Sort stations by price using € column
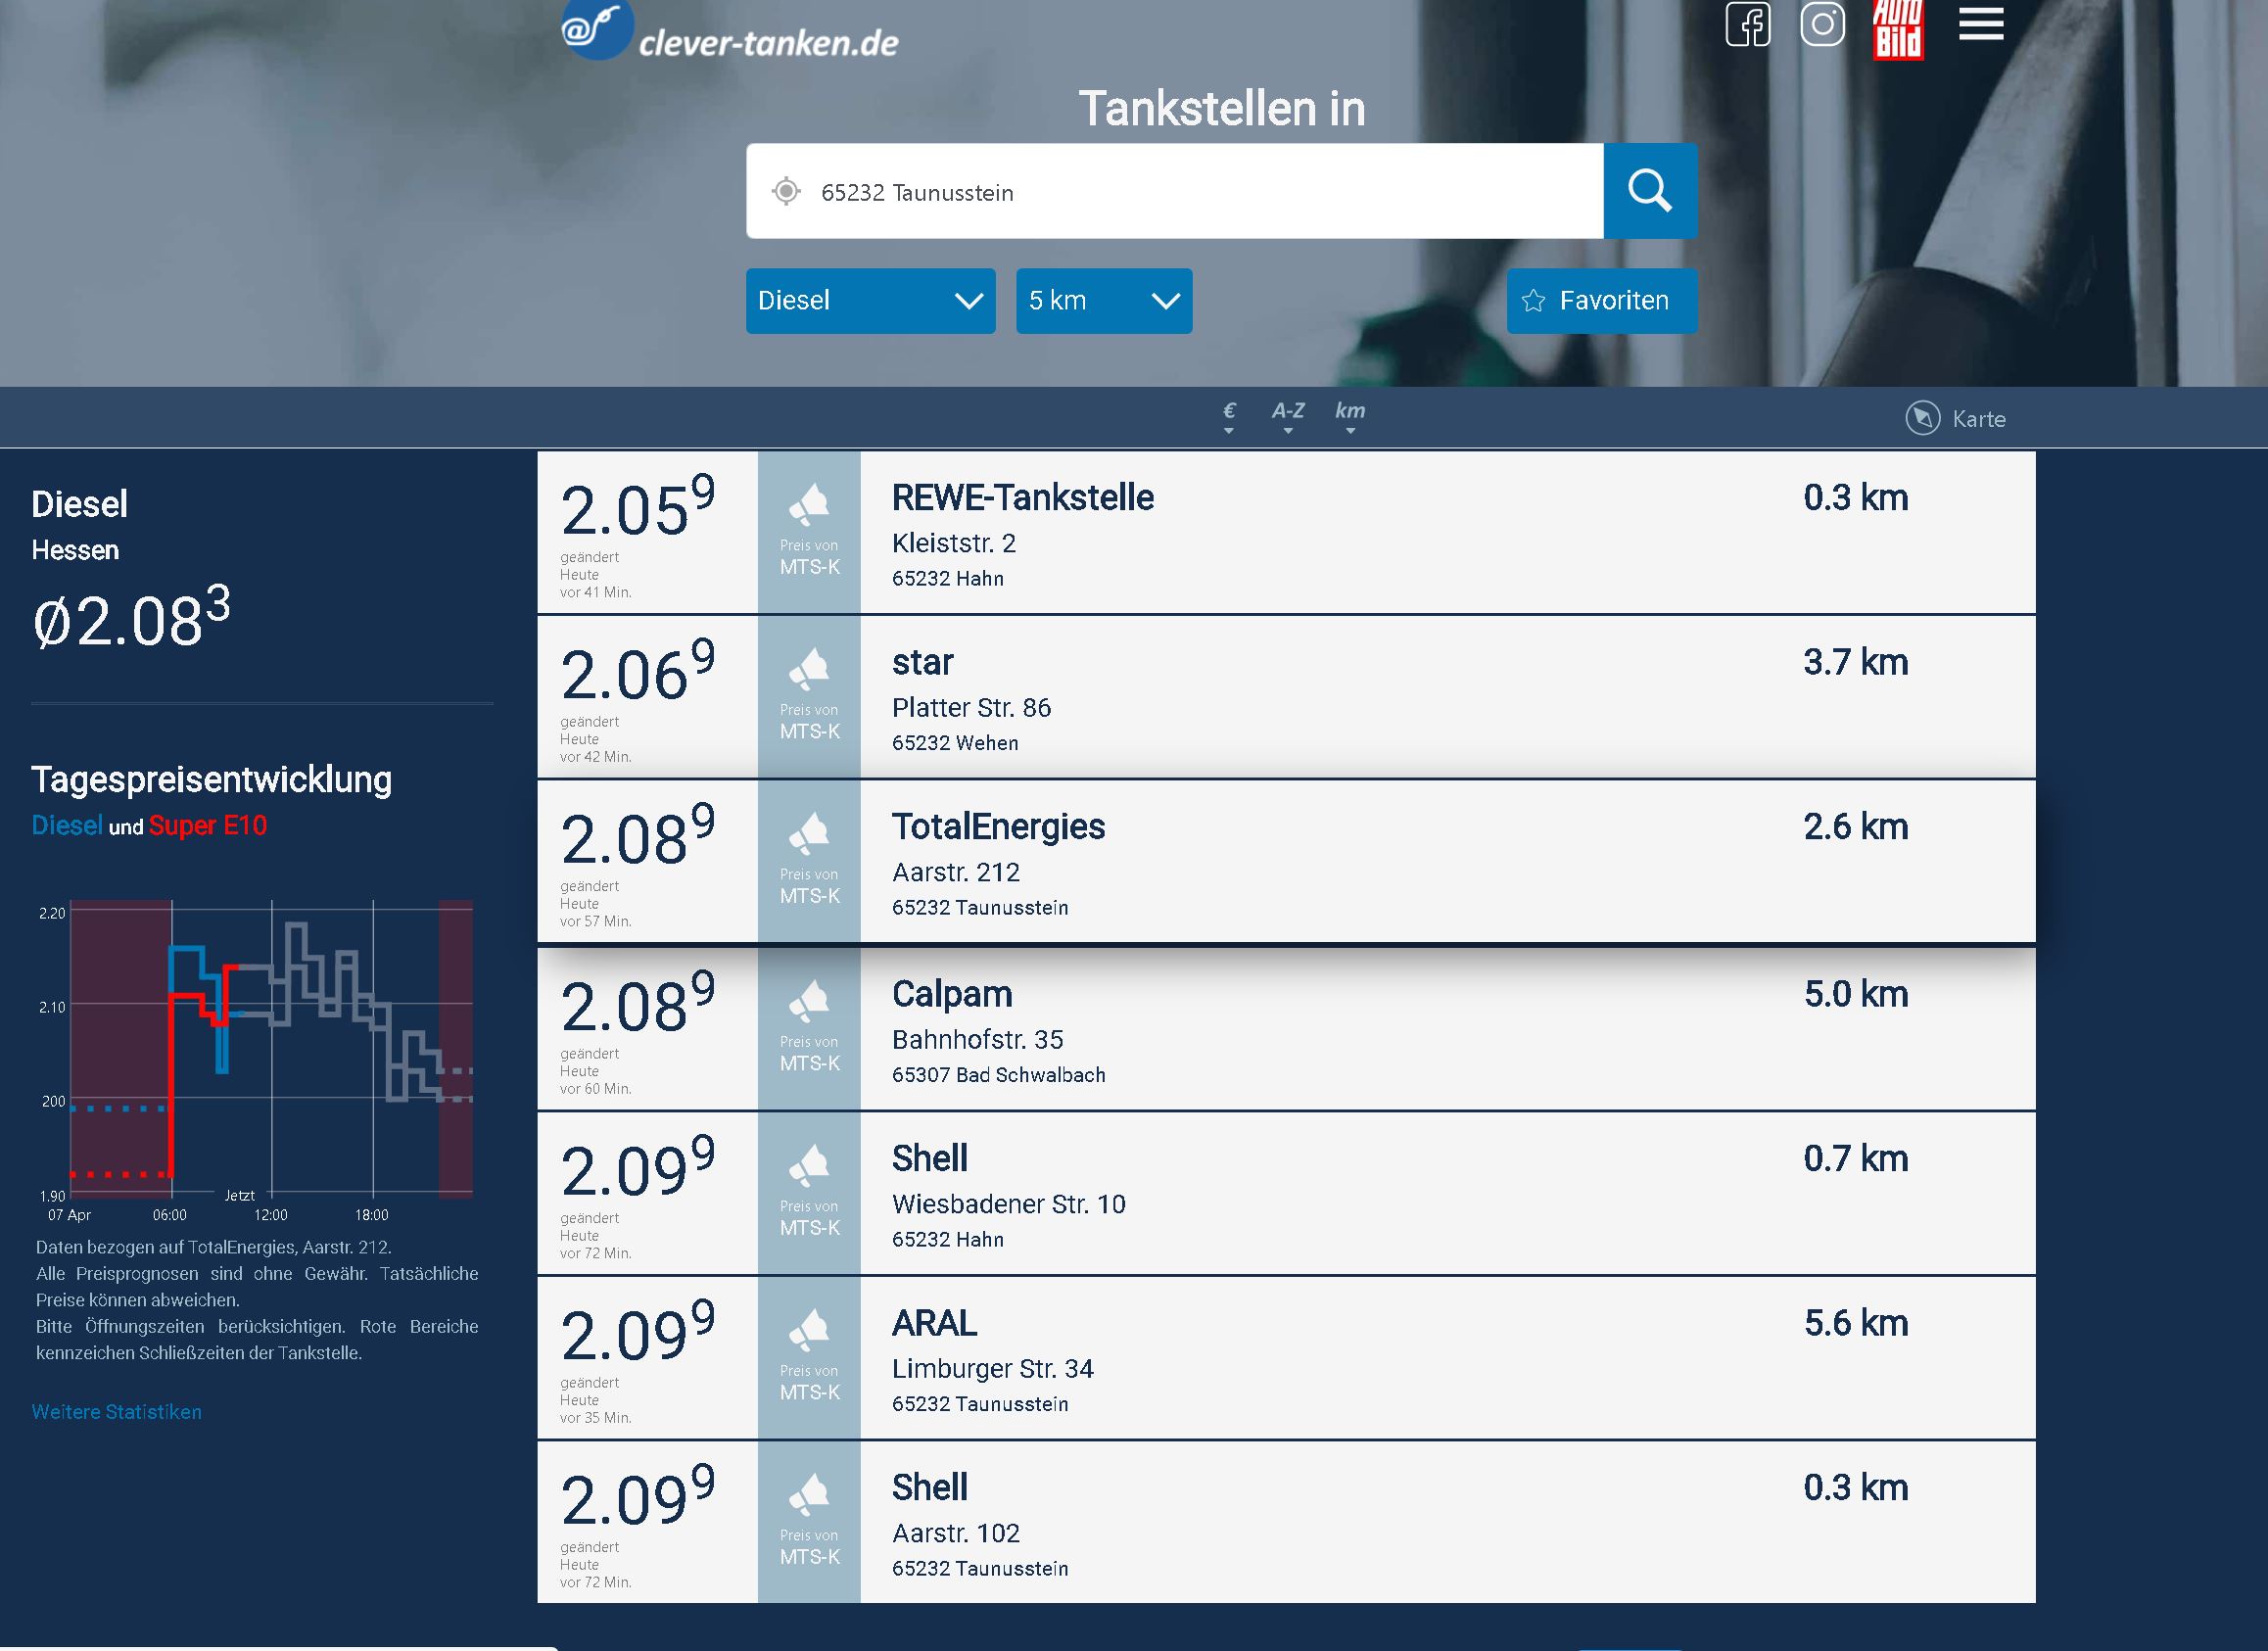Viewport: 2268px width, 1651px height. pos(1229,416)
